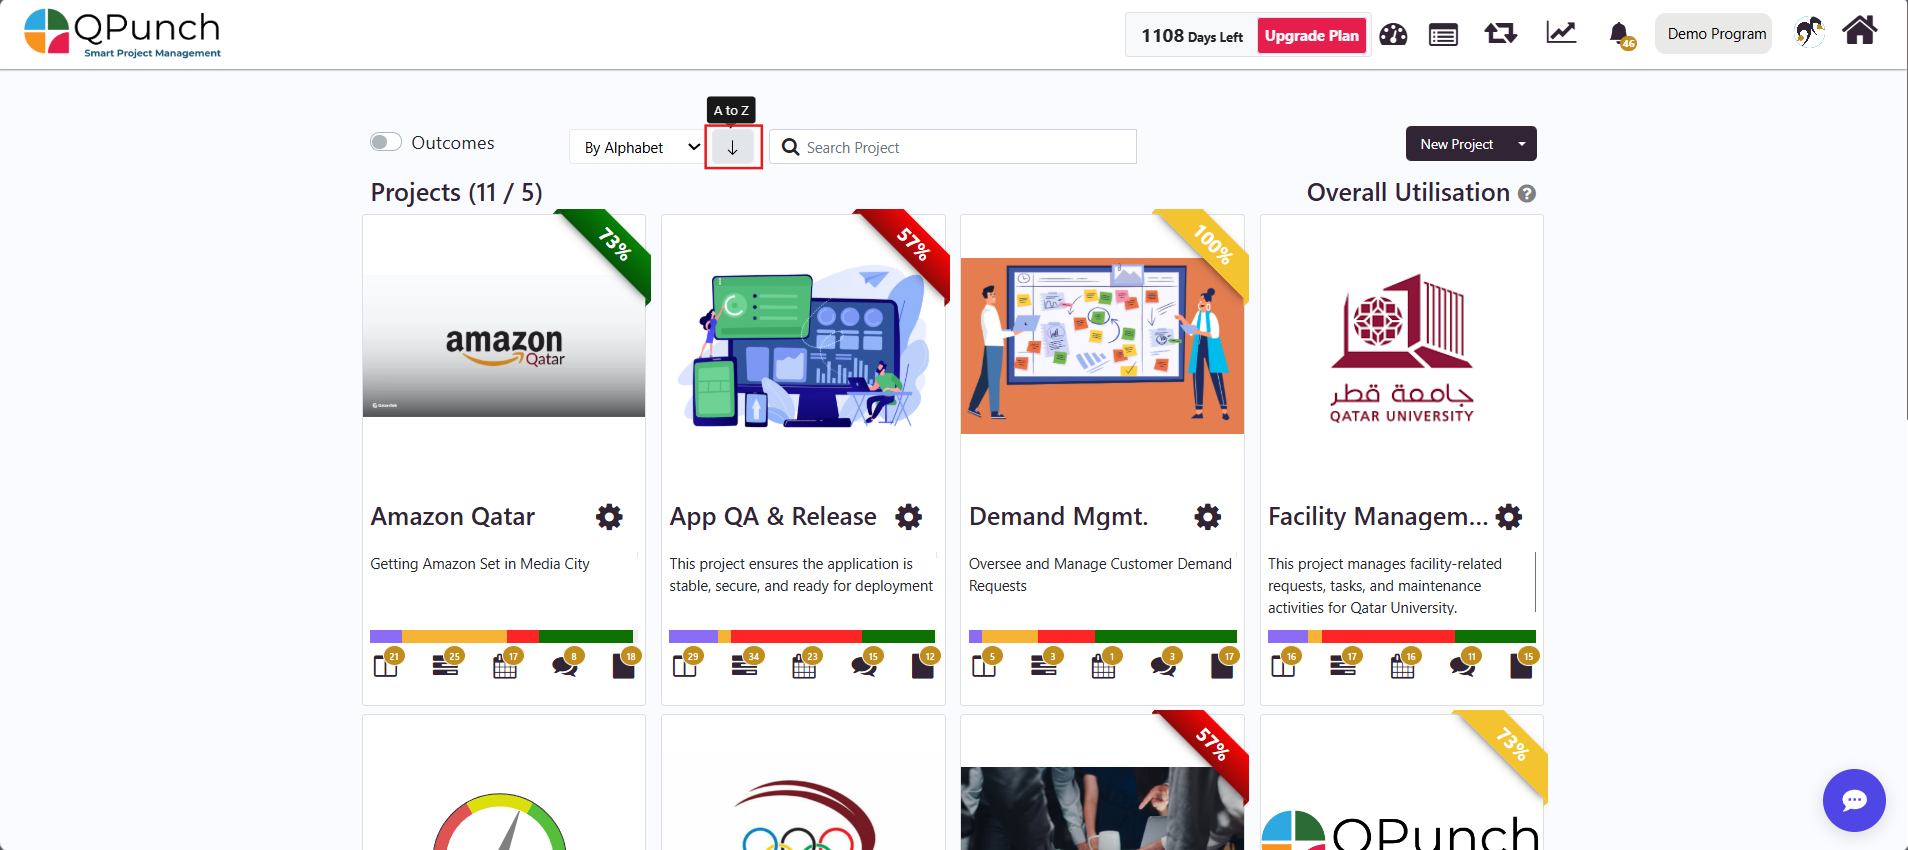The width and height of the screenshot is (1908, 850).
Task: Toggle the Outcomes switch
Action: click(x=386, y=142)
